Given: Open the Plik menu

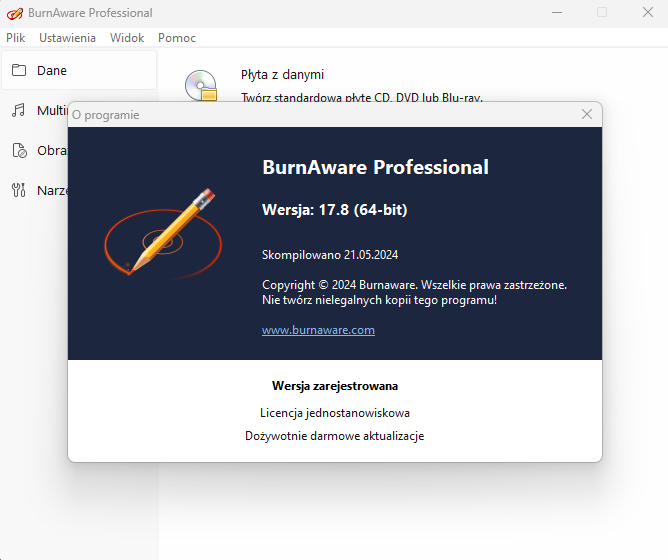Looking at the screenshot, I should pos(15,38).
